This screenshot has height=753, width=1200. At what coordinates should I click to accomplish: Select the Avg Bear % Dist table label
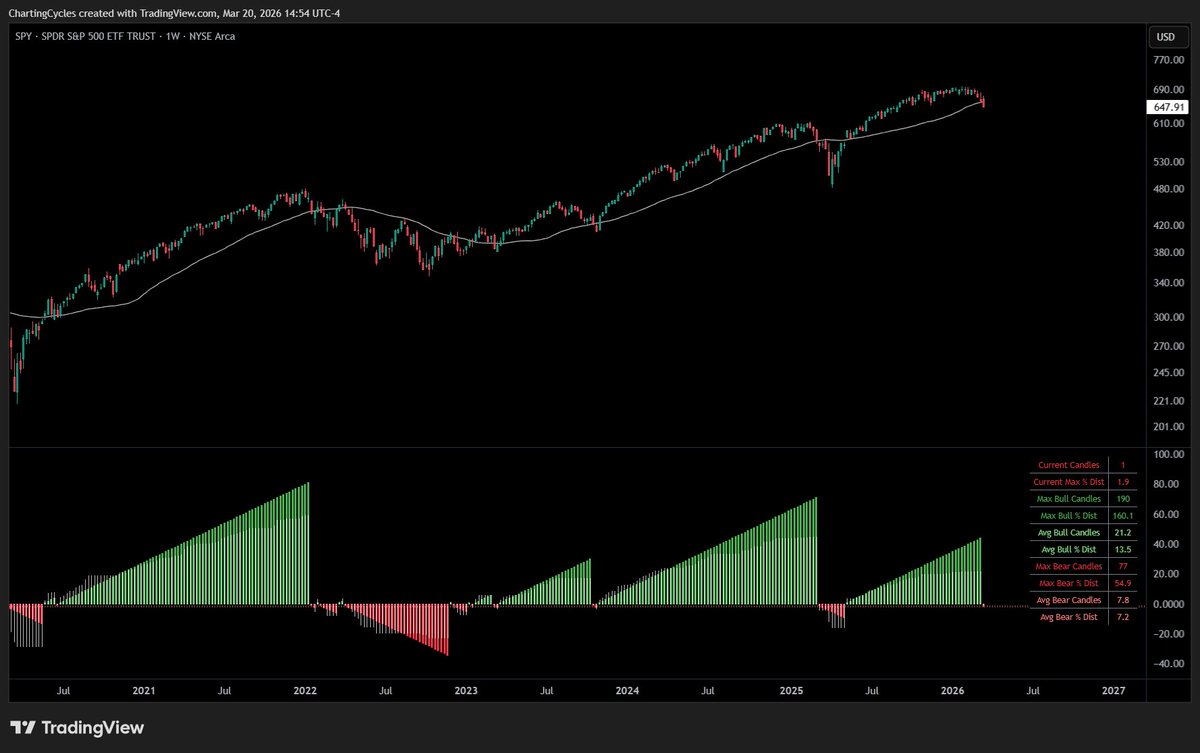tap(1069, 617)
